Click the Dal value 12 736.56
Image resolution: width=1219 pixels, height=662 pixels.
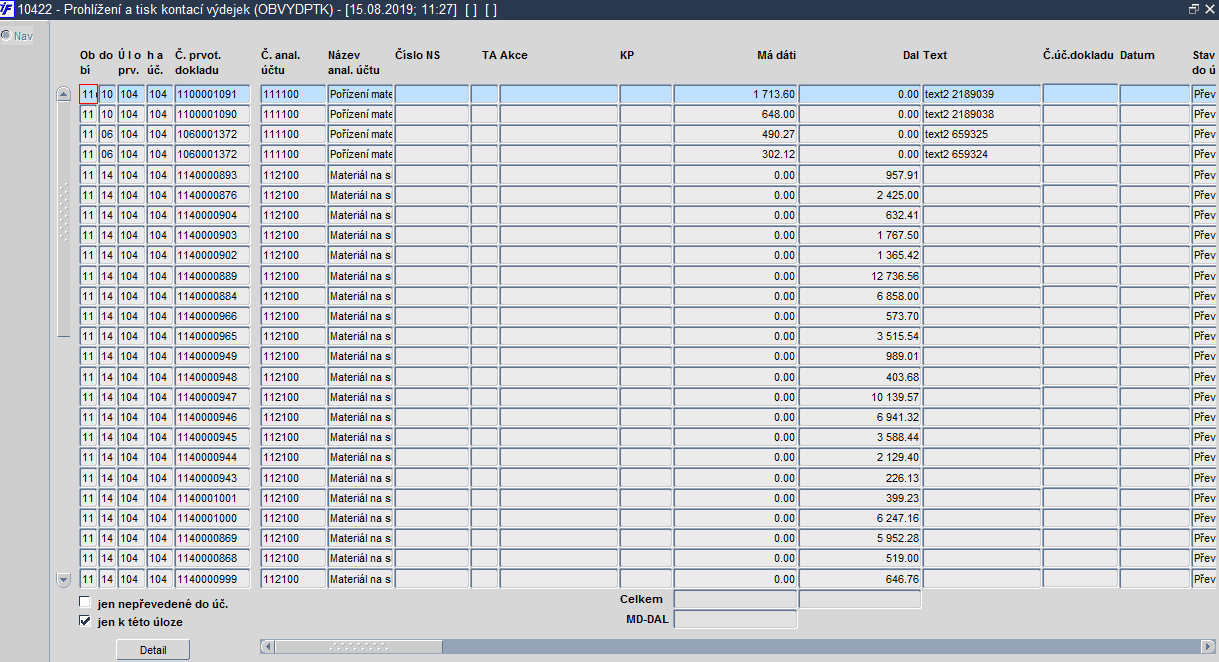tap(860, 276)
